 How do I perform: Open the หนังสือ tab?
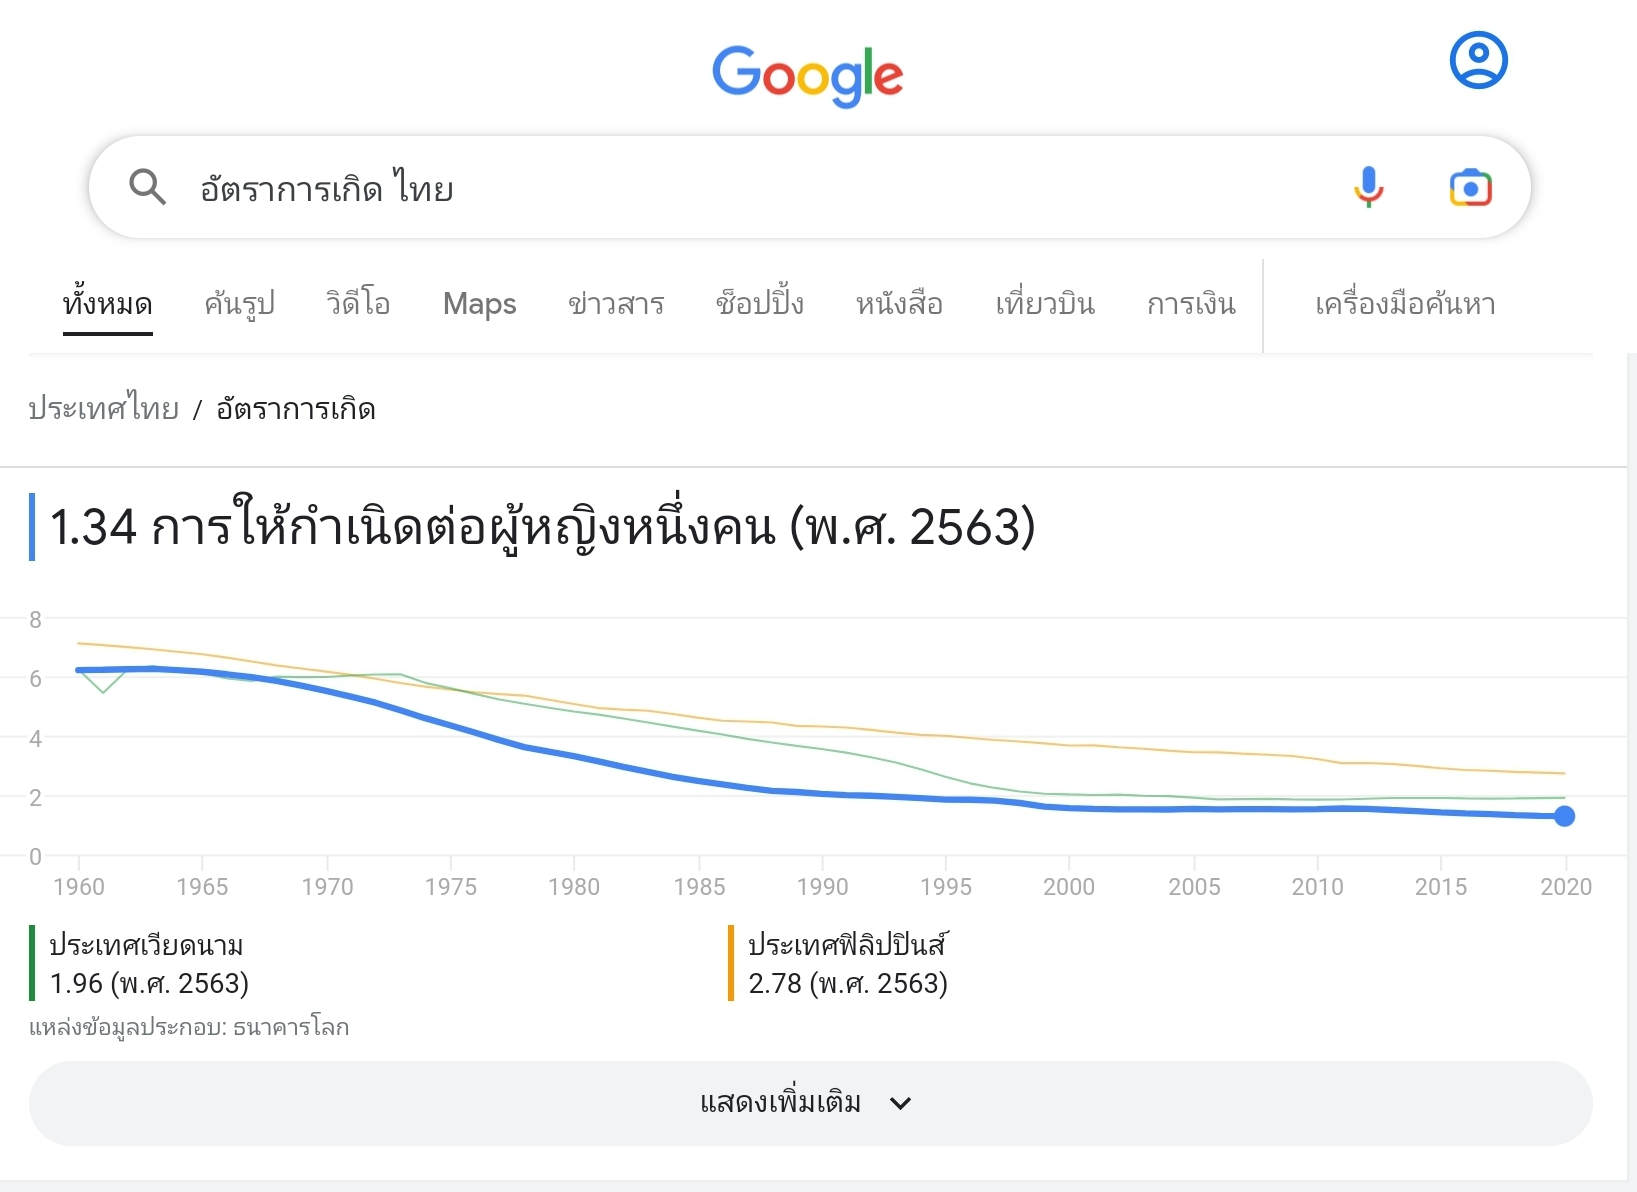click(899, 304)
